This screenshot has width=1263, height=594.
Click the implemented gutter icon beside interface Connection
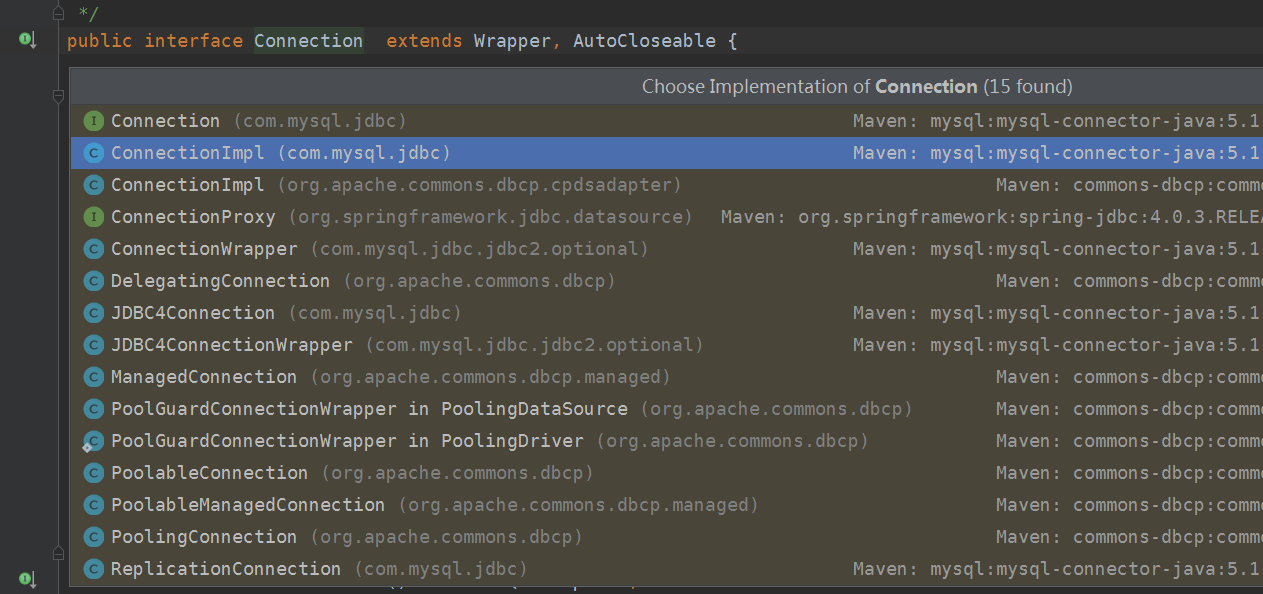click(x=27, y=40)
